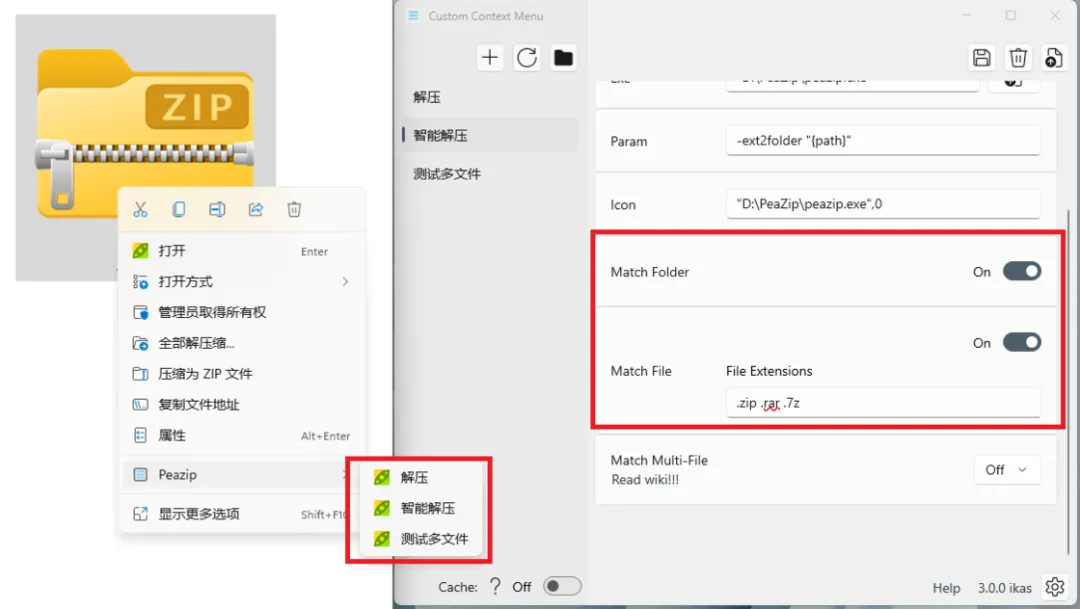This screenshot has width=1080, height=609.
Task: Click the copy icon in context menu
Action: 178,209
